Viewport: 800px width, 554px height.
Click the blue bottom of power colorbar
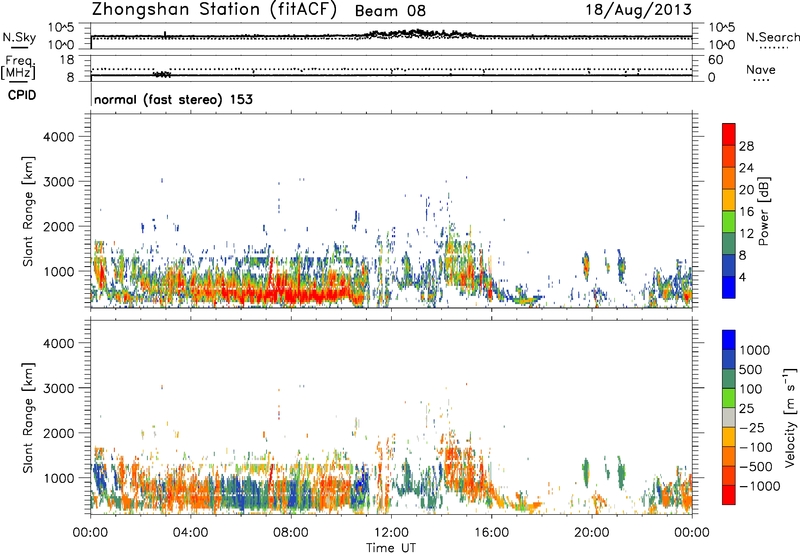point(729,287)
